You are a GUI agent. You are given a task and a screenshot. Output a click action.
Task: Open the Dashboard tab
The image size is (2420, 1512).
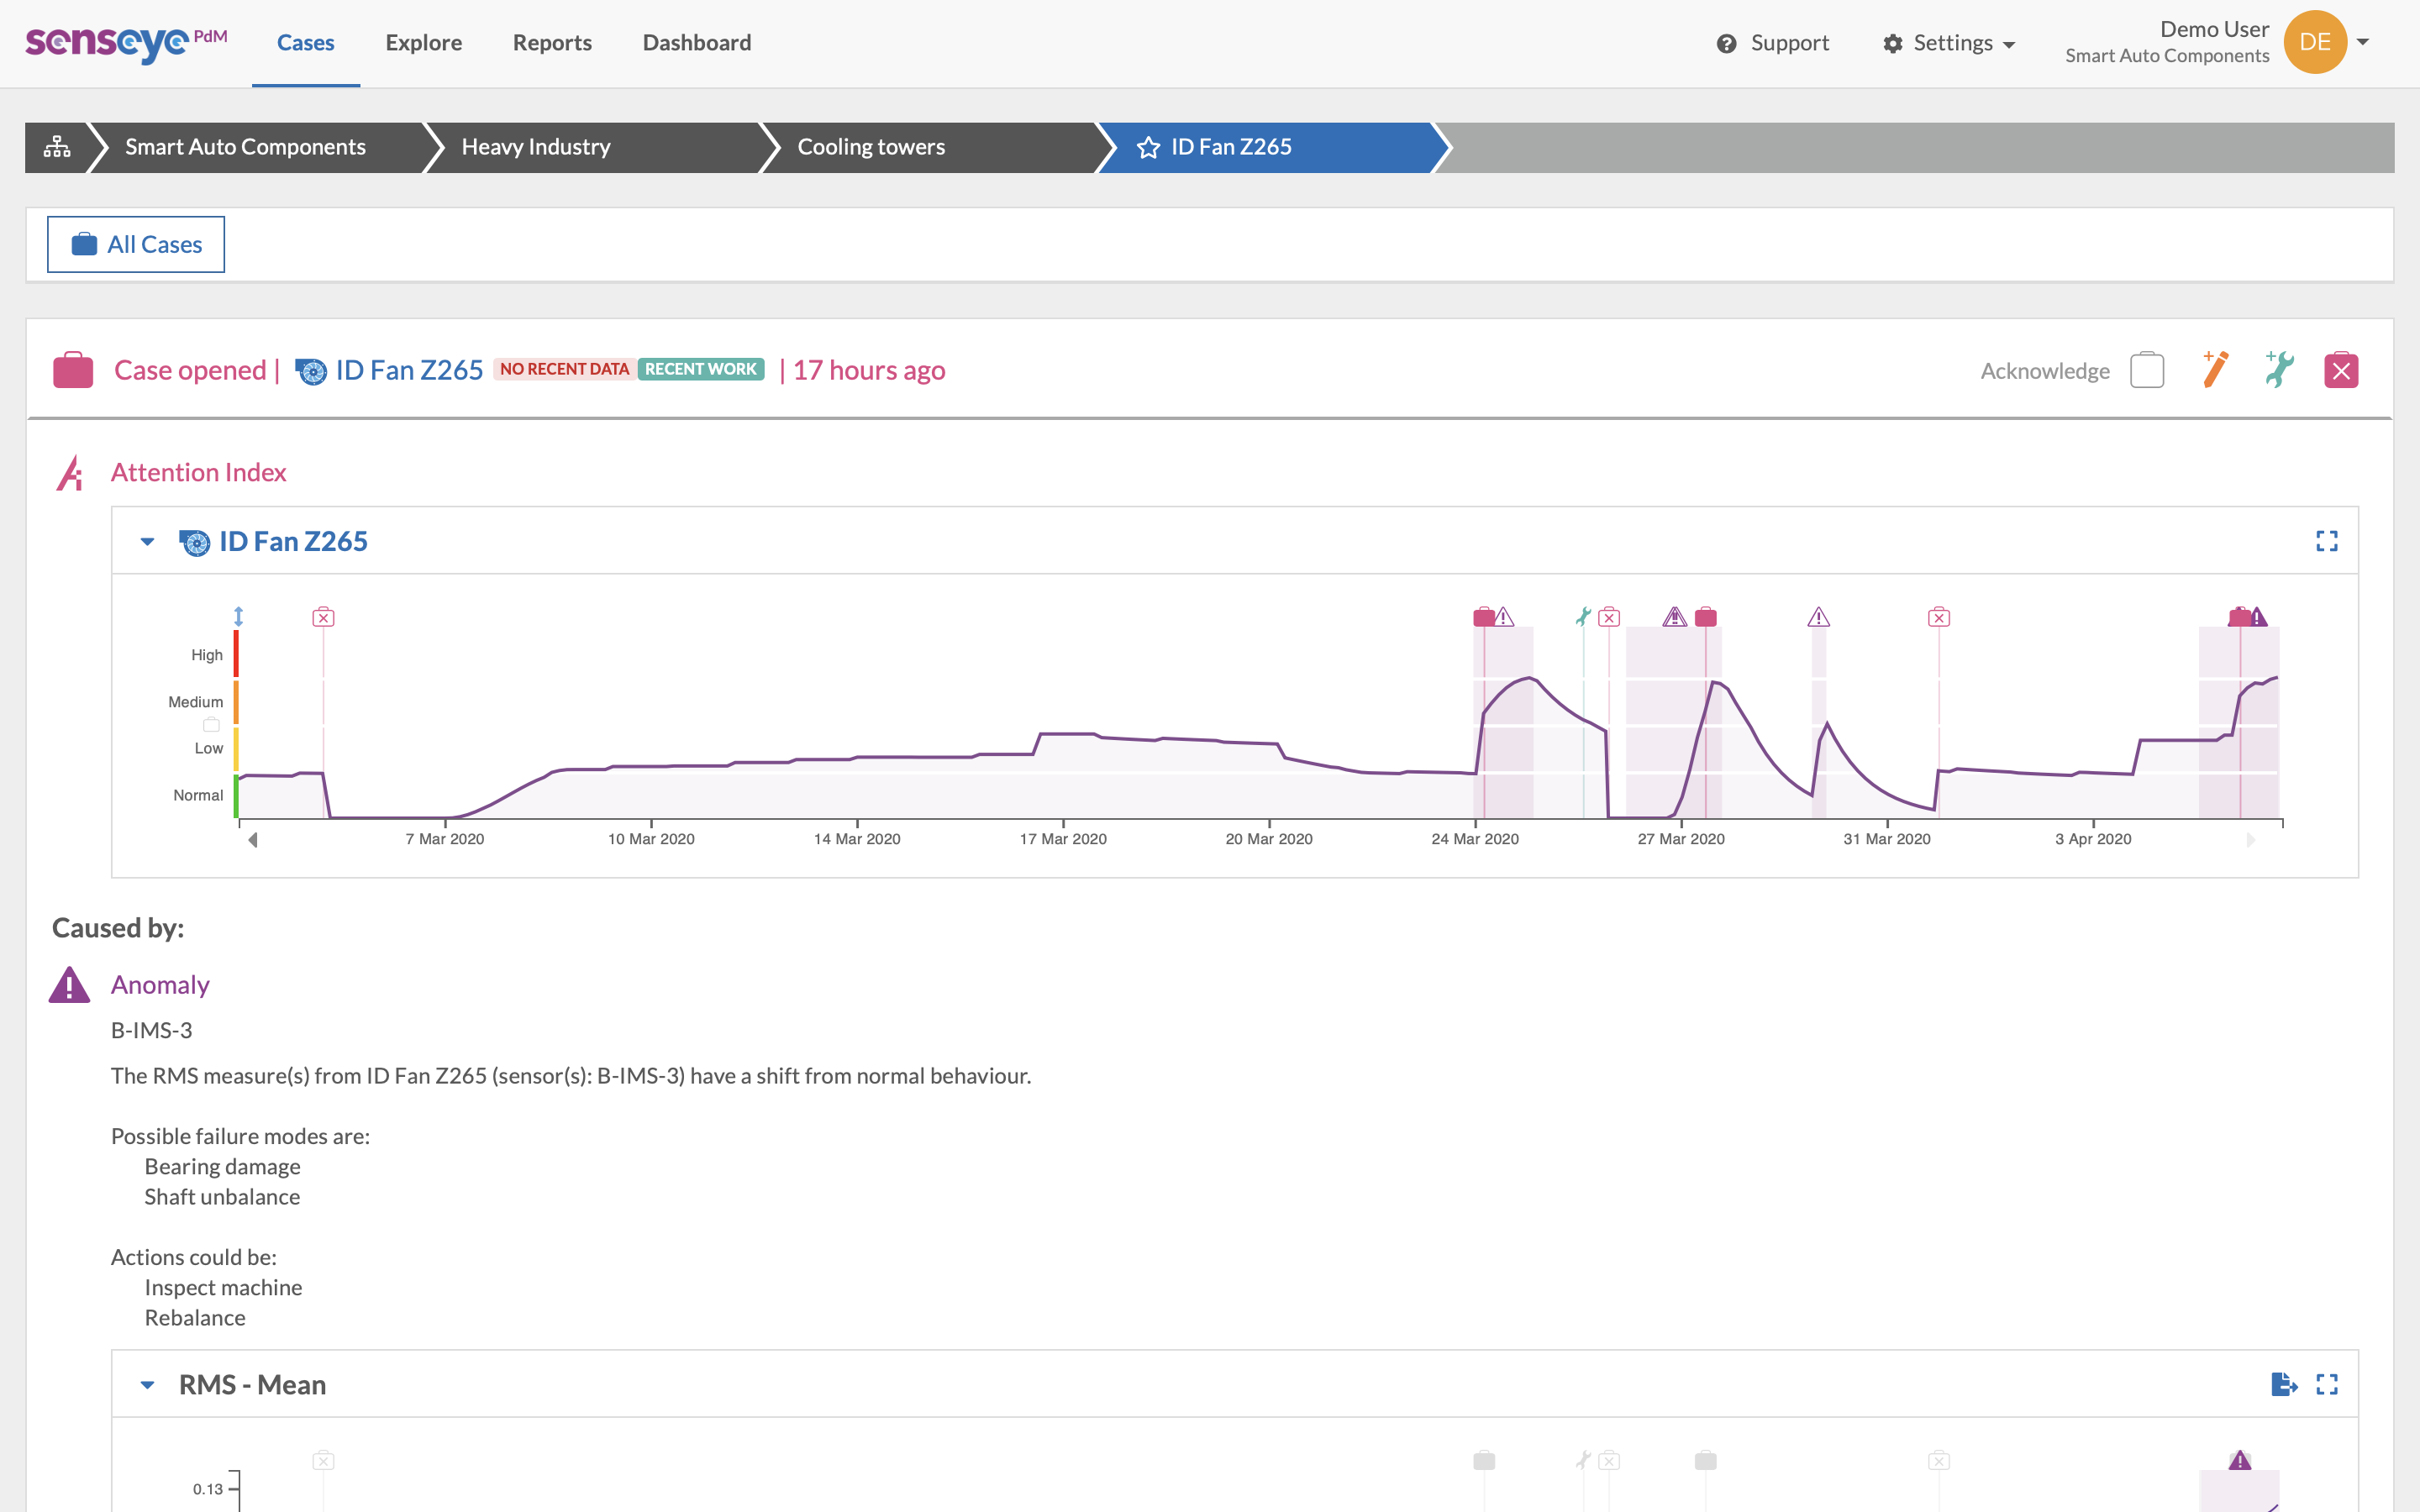pos(696,43)
